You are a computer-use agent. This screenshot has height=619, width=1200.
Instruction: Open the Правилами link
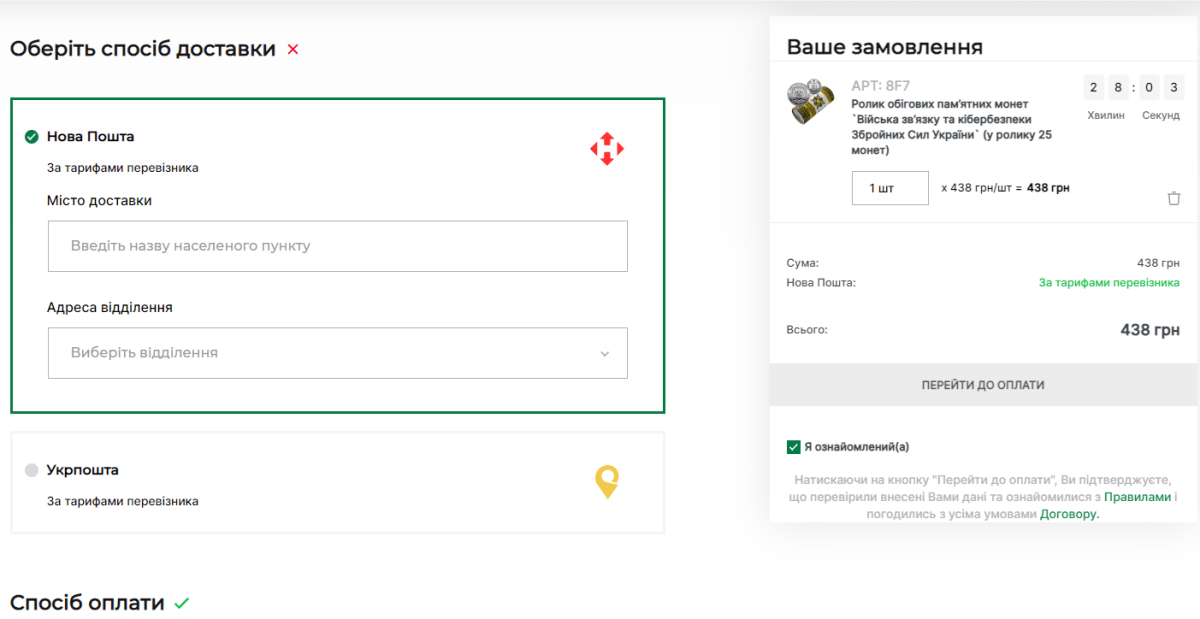click(1137, 497)
